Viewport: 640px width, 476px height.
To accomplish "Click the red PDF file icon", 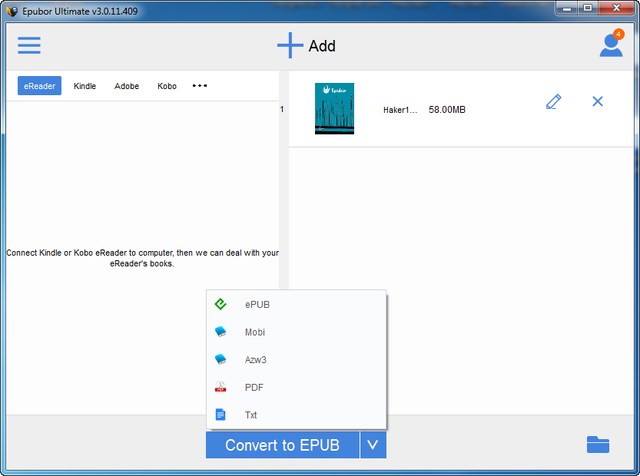I will (x=220, y=387).
